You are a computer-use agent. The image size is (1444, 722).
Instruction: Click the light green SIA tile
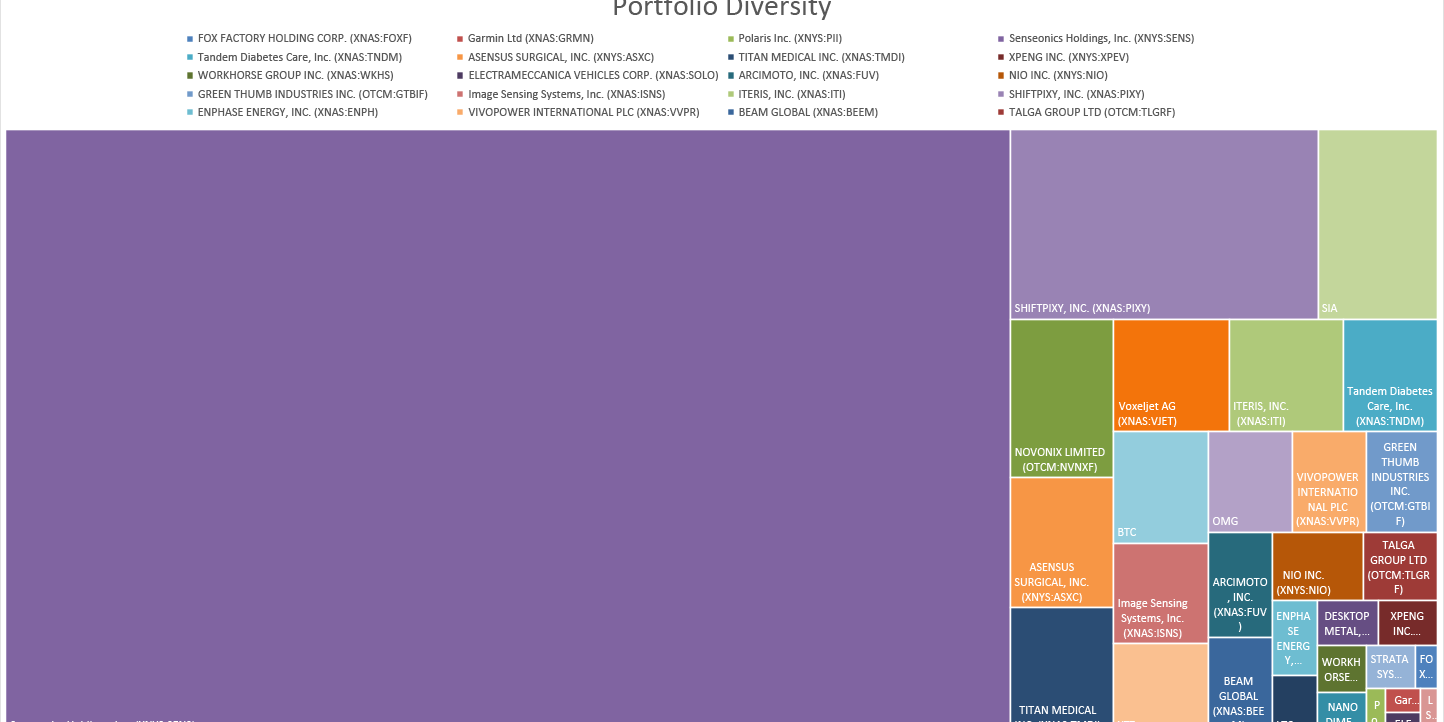pos(1377,224)
